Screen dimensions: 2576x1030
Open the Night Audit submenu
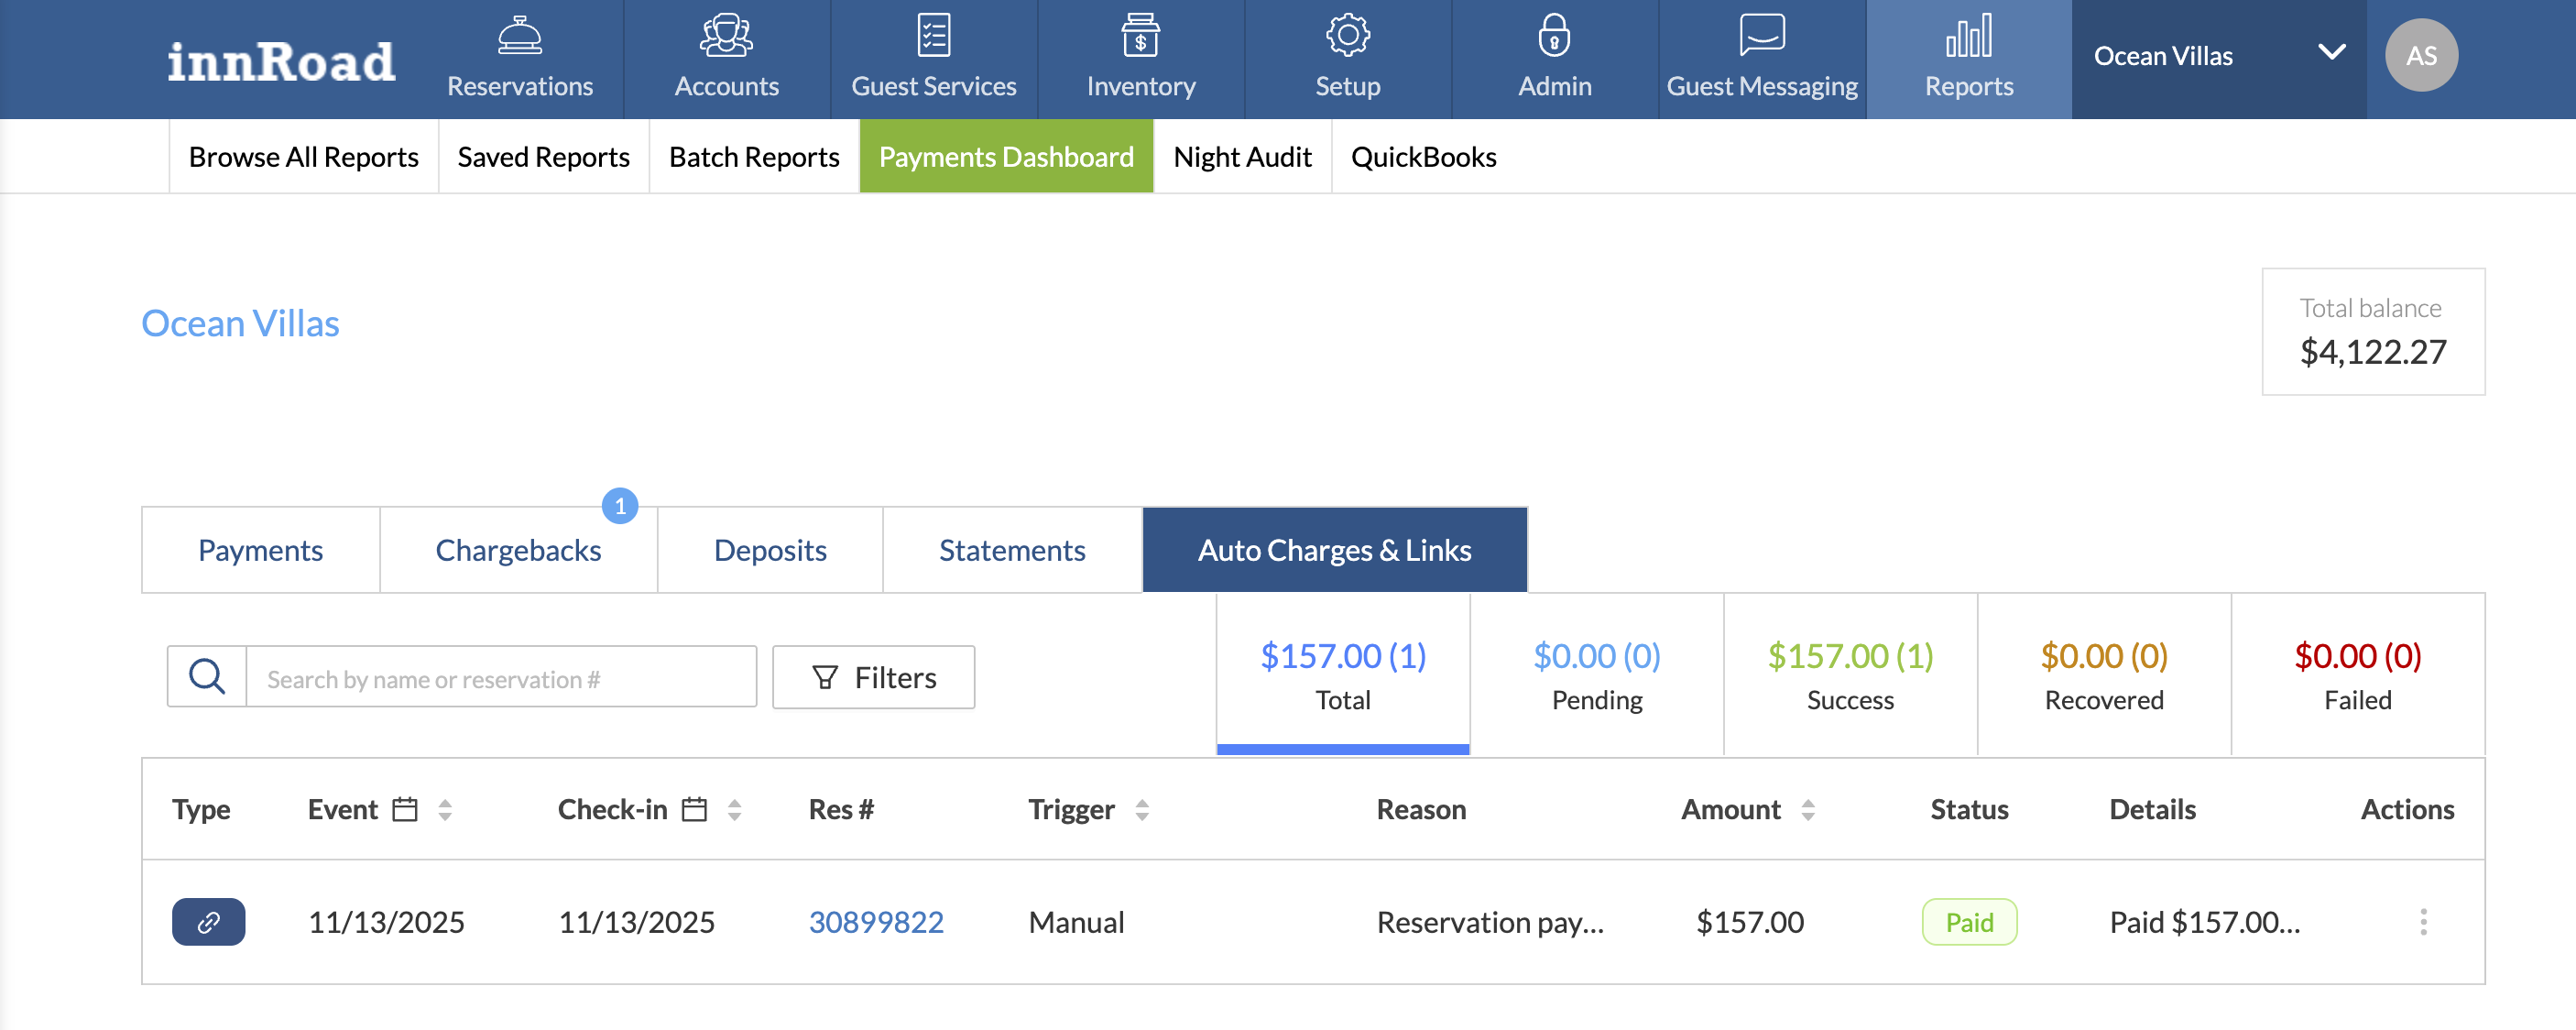[1241, 157]
